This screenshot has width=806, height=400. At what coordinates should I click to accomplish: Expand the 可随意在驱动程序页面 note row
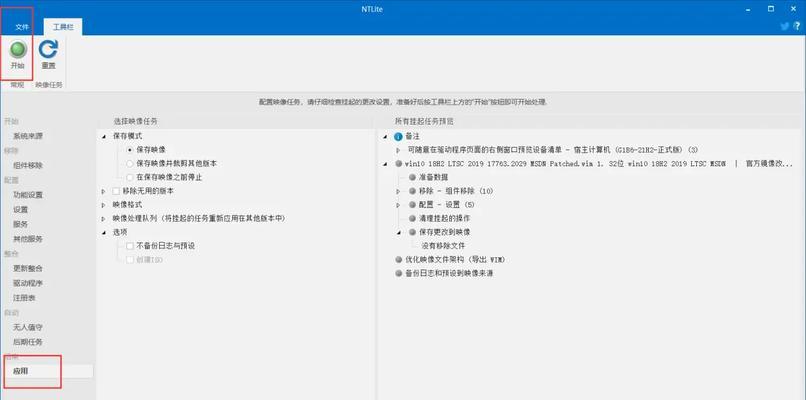[399, 150]
